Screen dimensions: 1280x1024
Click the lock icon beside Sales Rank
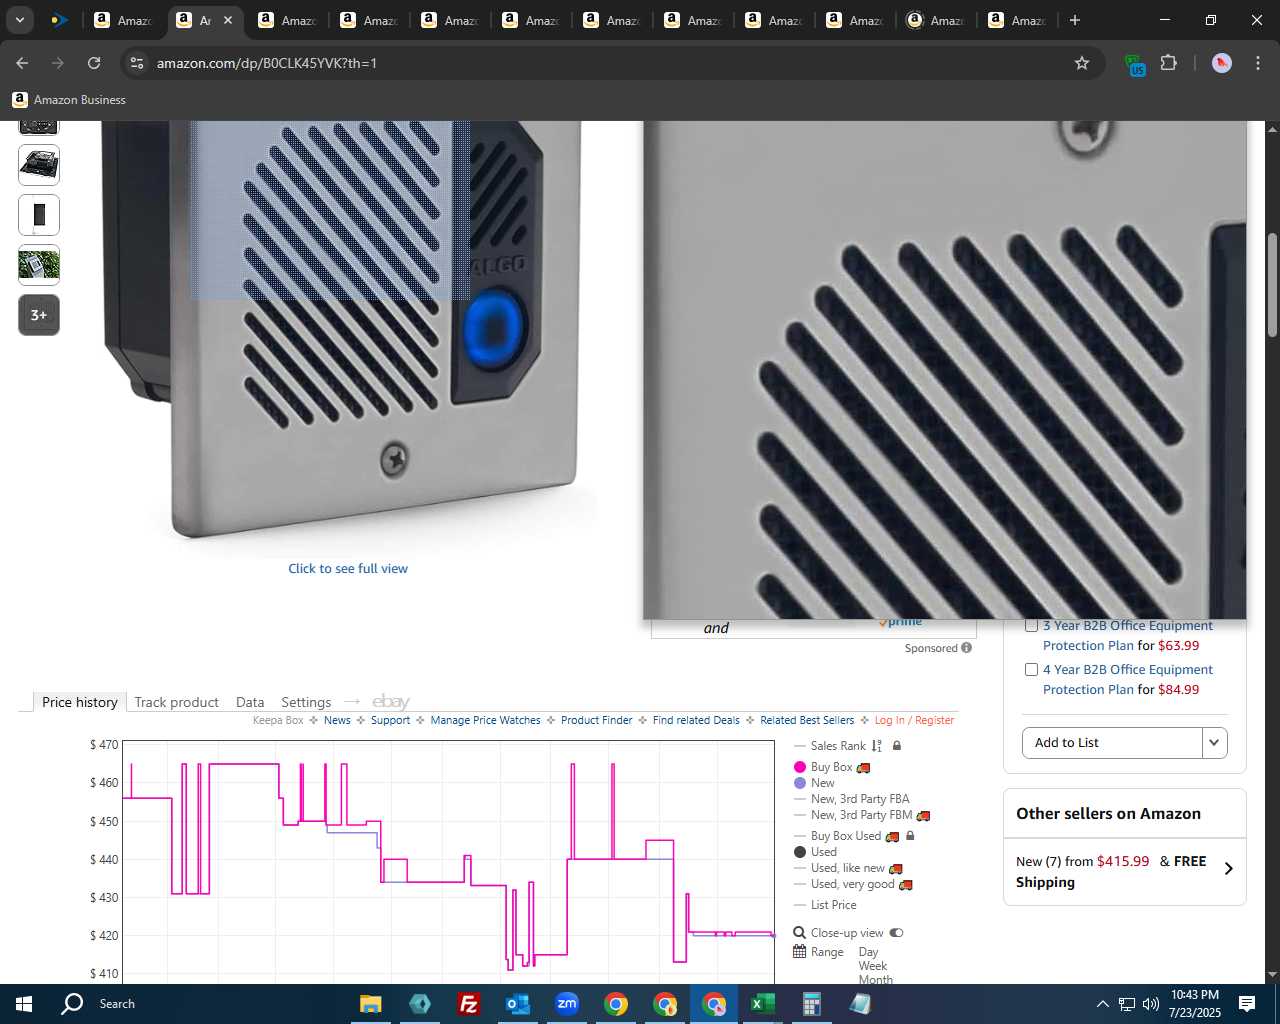coord(897,746)
